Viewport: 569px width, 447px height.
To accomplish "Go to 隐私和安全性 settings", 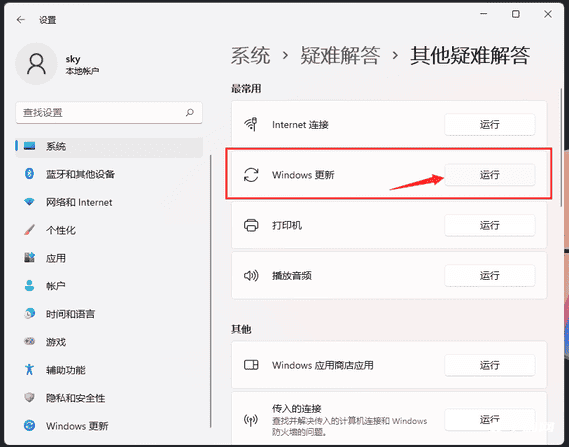I will (109, 398).
